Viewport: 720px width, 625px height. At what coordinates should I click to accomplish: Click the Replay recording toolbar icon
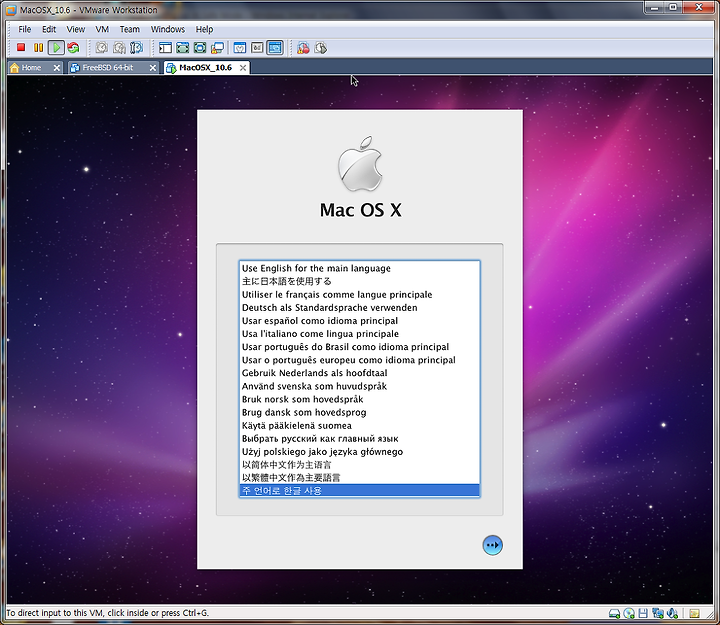click(x=321, y=47)
